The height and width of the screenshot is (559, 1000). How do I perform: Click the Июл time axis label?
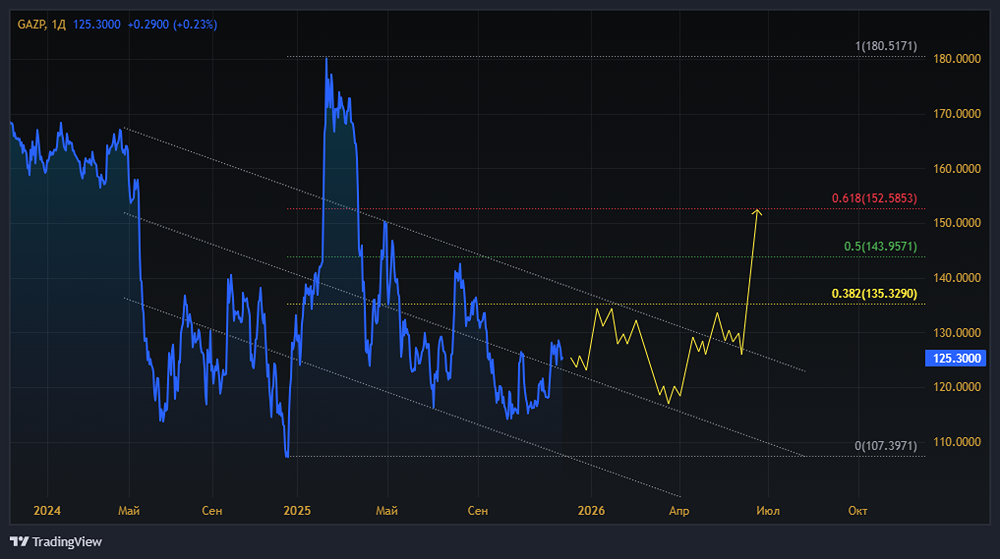coord(768,511)
